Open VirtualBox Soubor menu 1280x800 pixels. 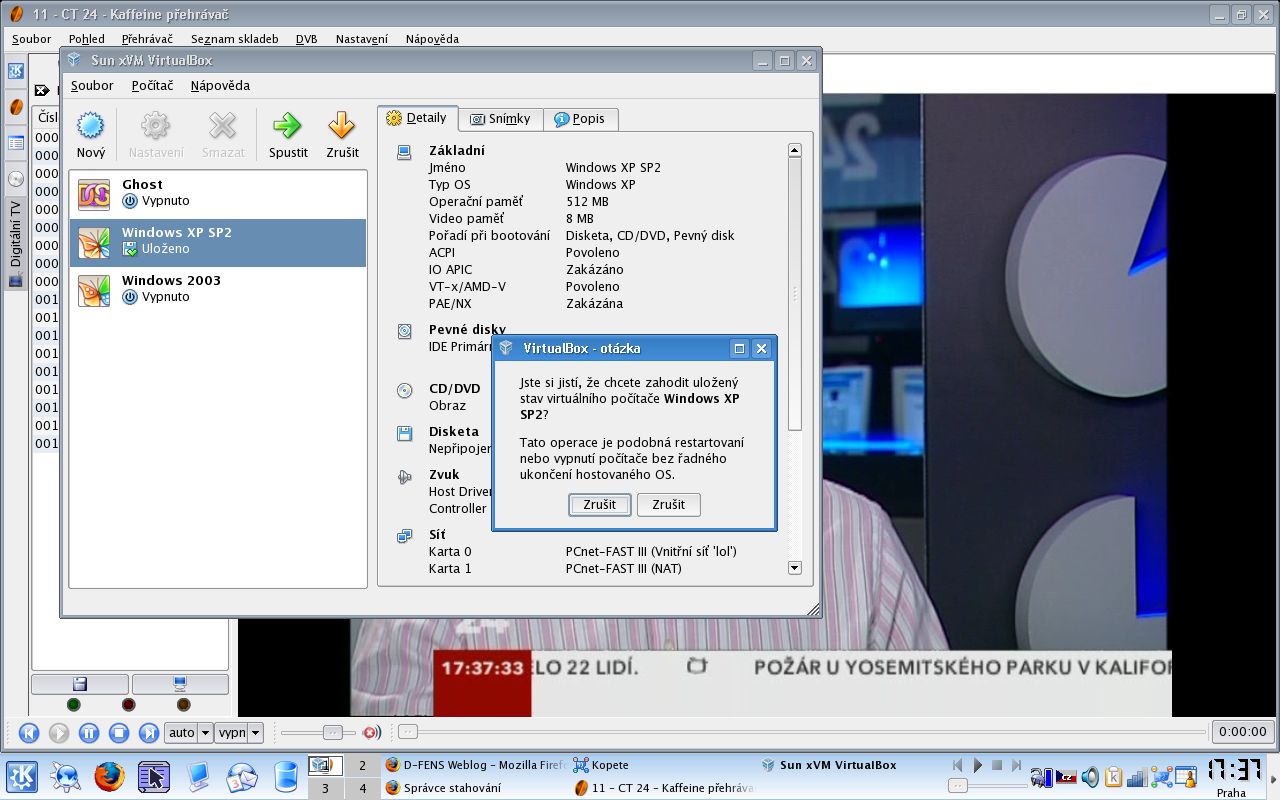click(92, 86)
